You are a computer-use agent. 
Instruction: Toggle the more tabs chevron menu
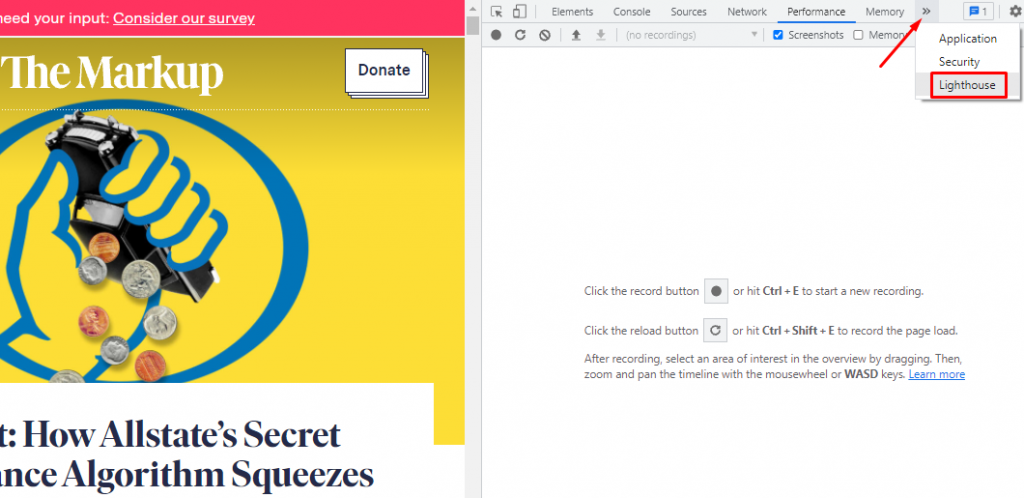tap(926, 12)
